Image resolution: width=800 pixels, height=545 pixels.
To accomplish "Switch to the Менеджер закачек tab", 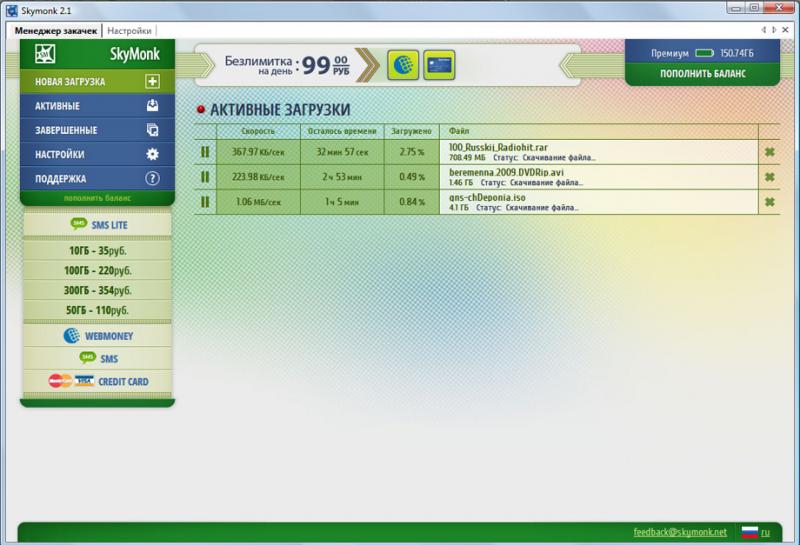I will coord(56,31).
